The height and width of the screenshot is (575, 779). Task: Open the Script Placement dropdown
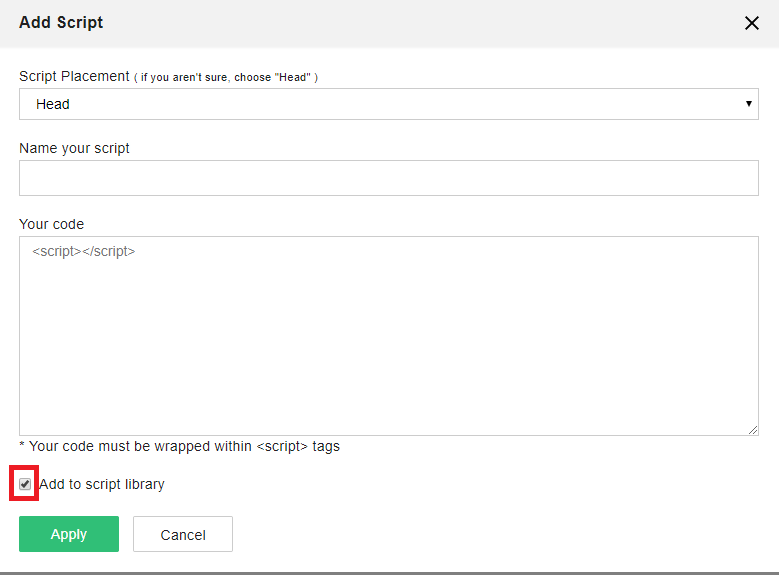click(x=388, y=104)
